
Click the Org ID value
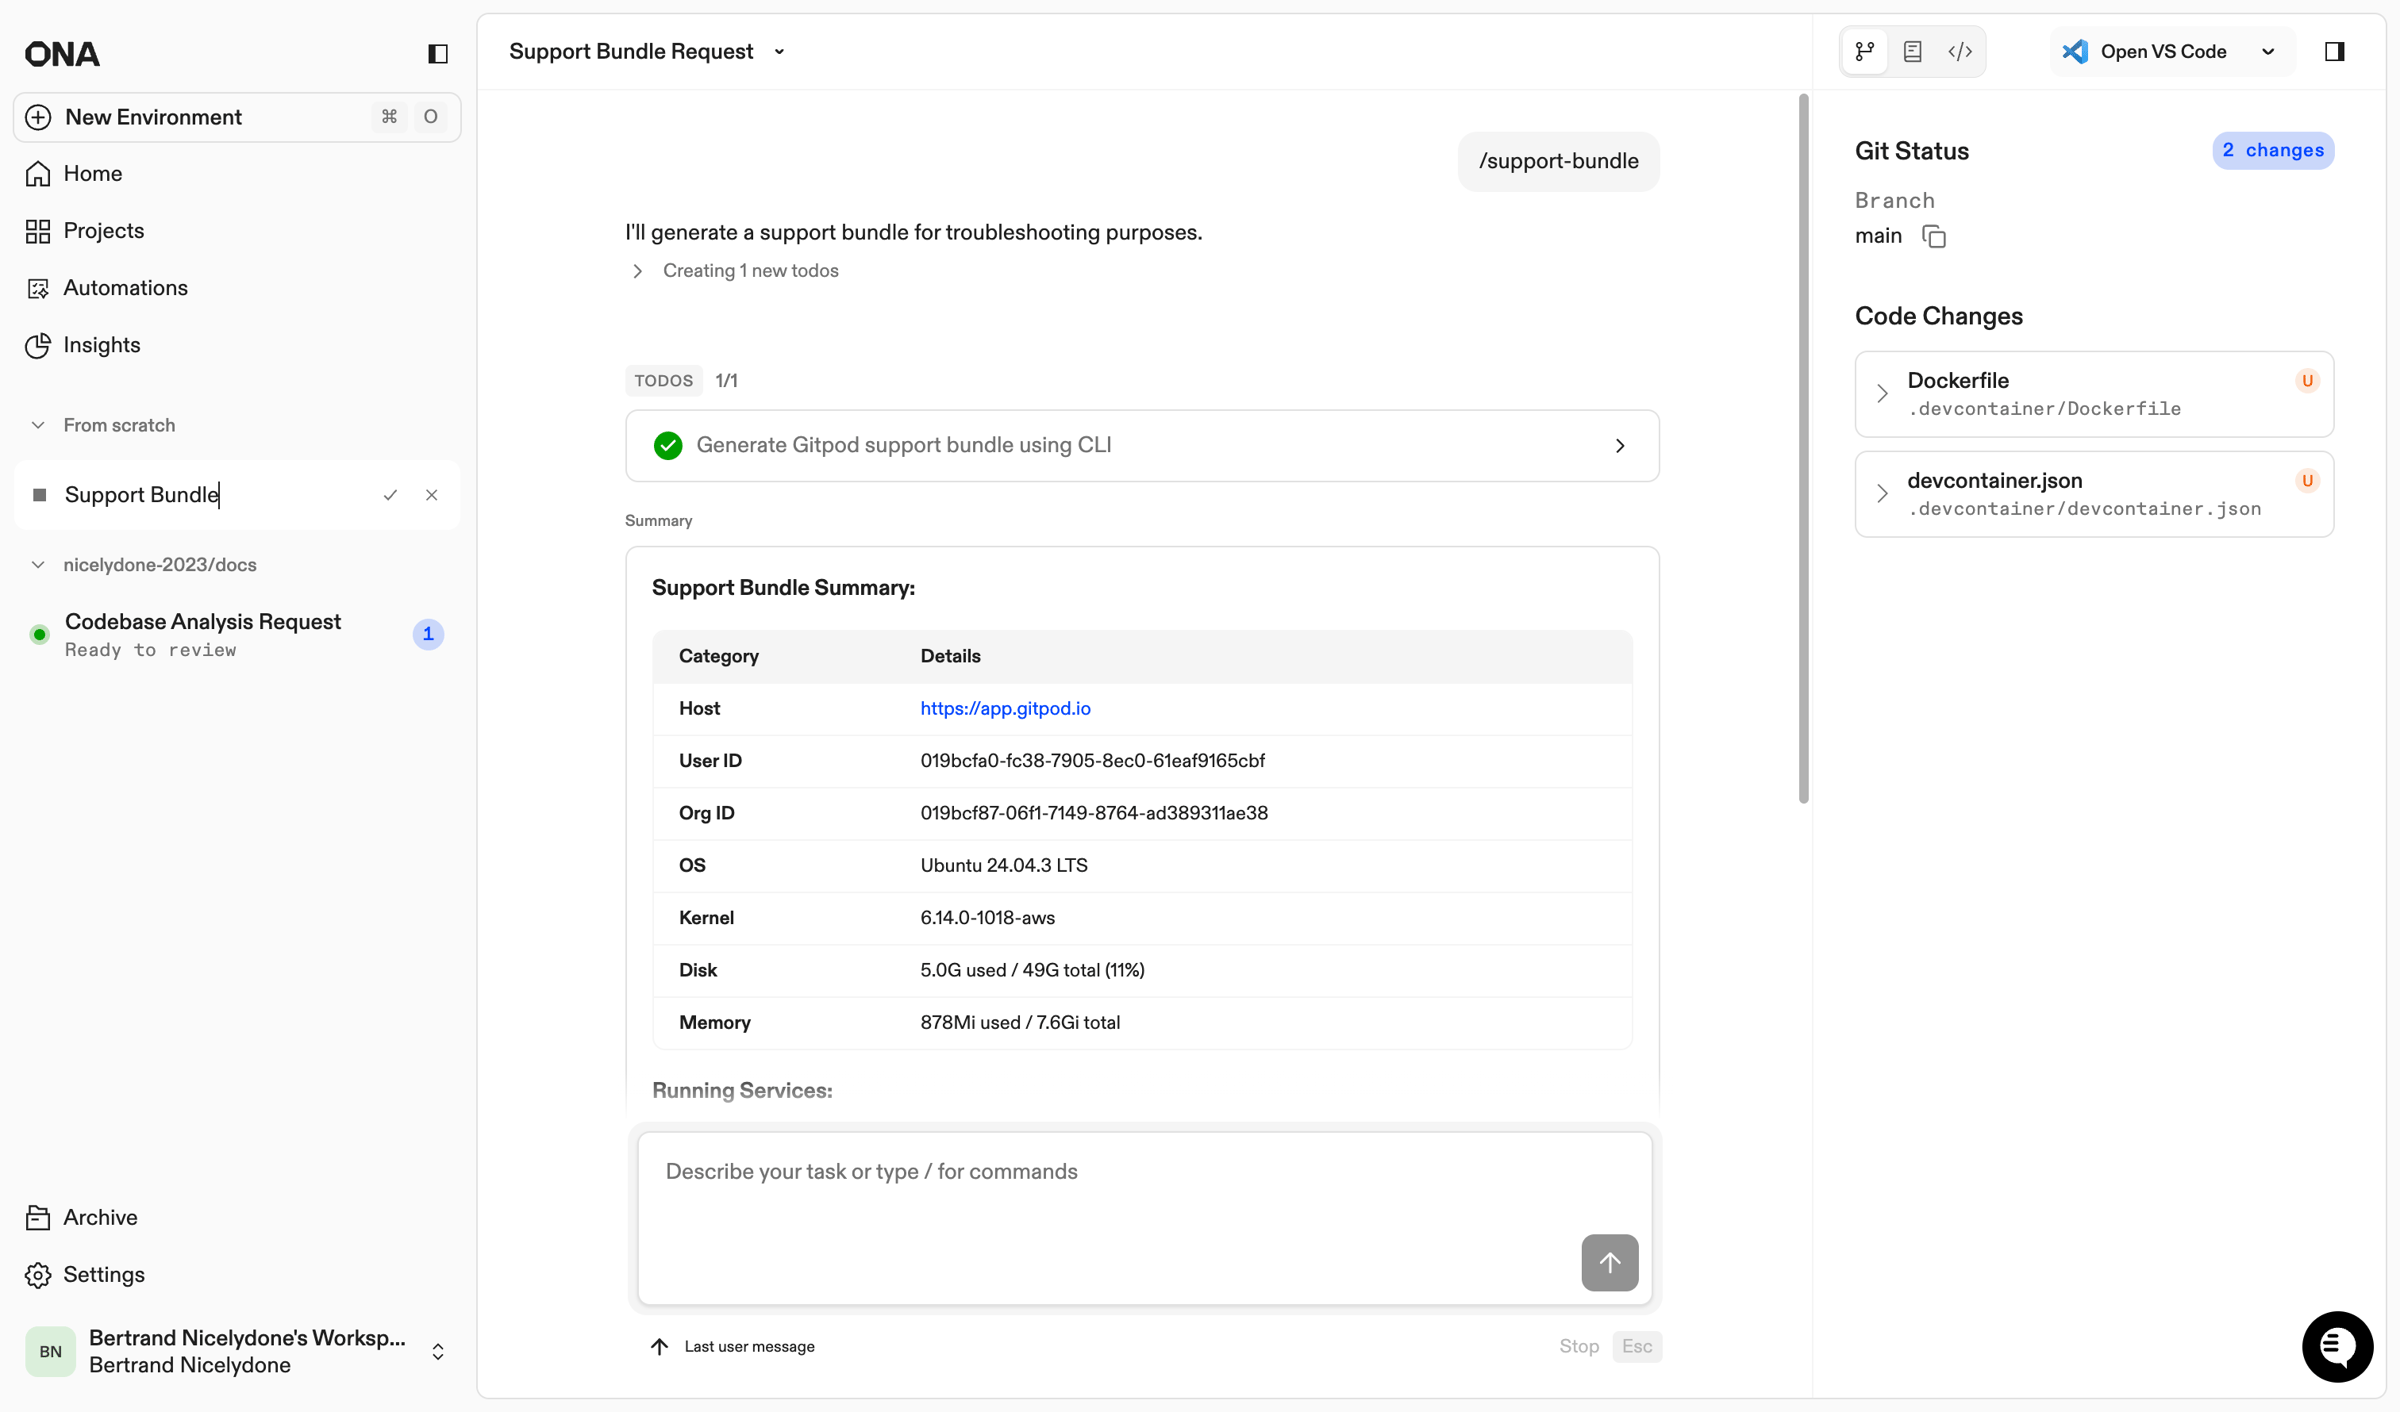click(x=1094, y=813)
